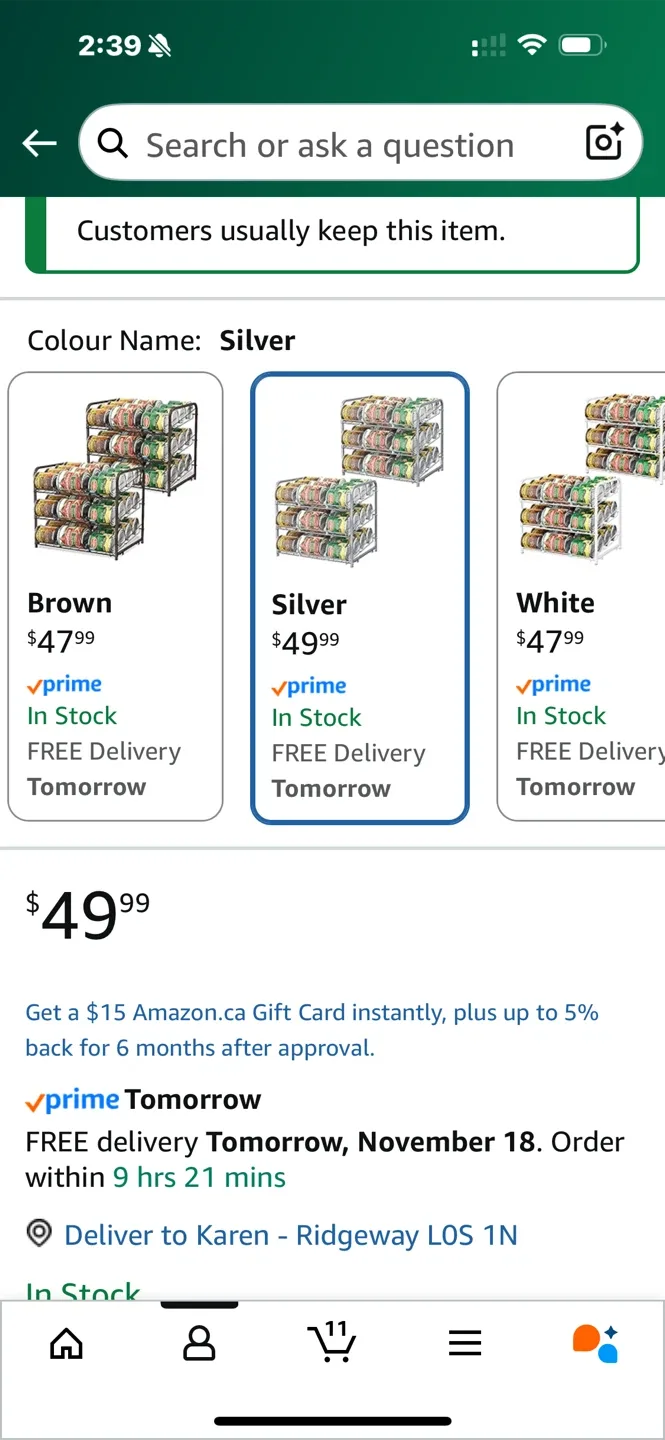
Task: Open the hamburger menu in bottom bar
Action: (465, 1344)
